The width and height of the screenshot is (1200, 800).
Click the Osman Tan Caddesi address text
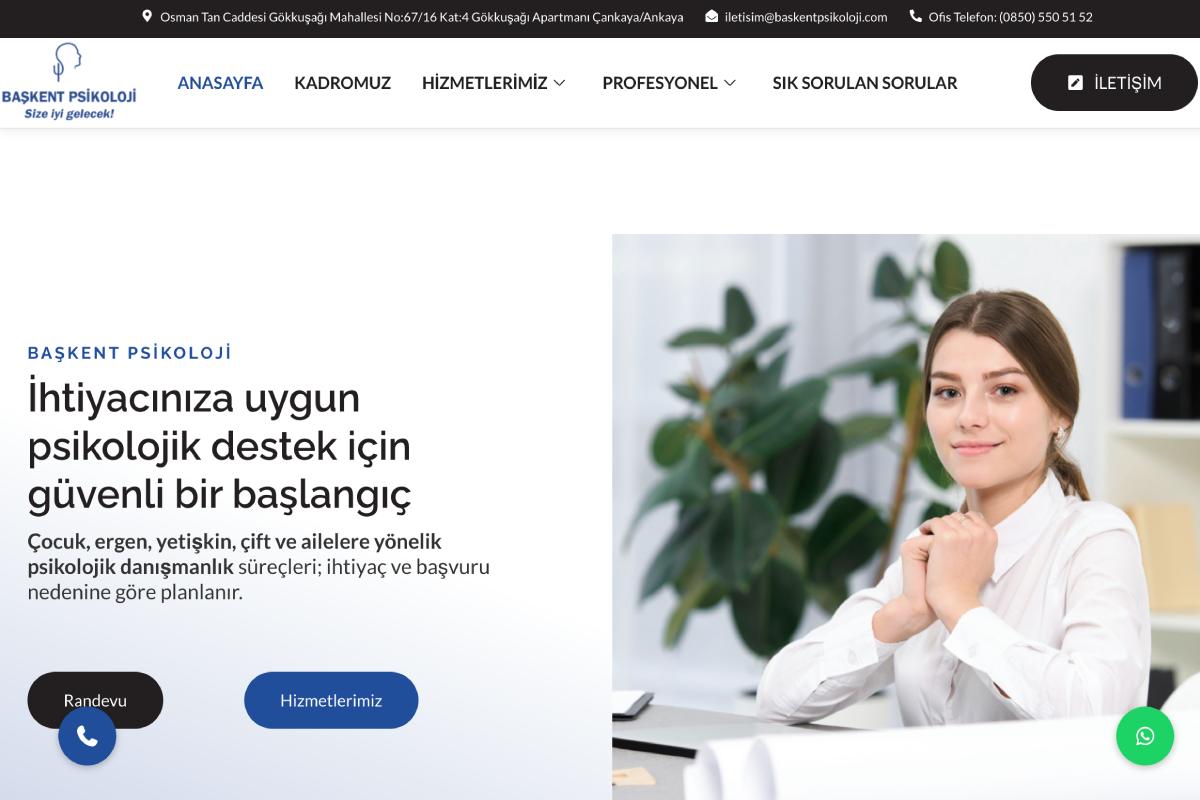click(x=421, y=17)
